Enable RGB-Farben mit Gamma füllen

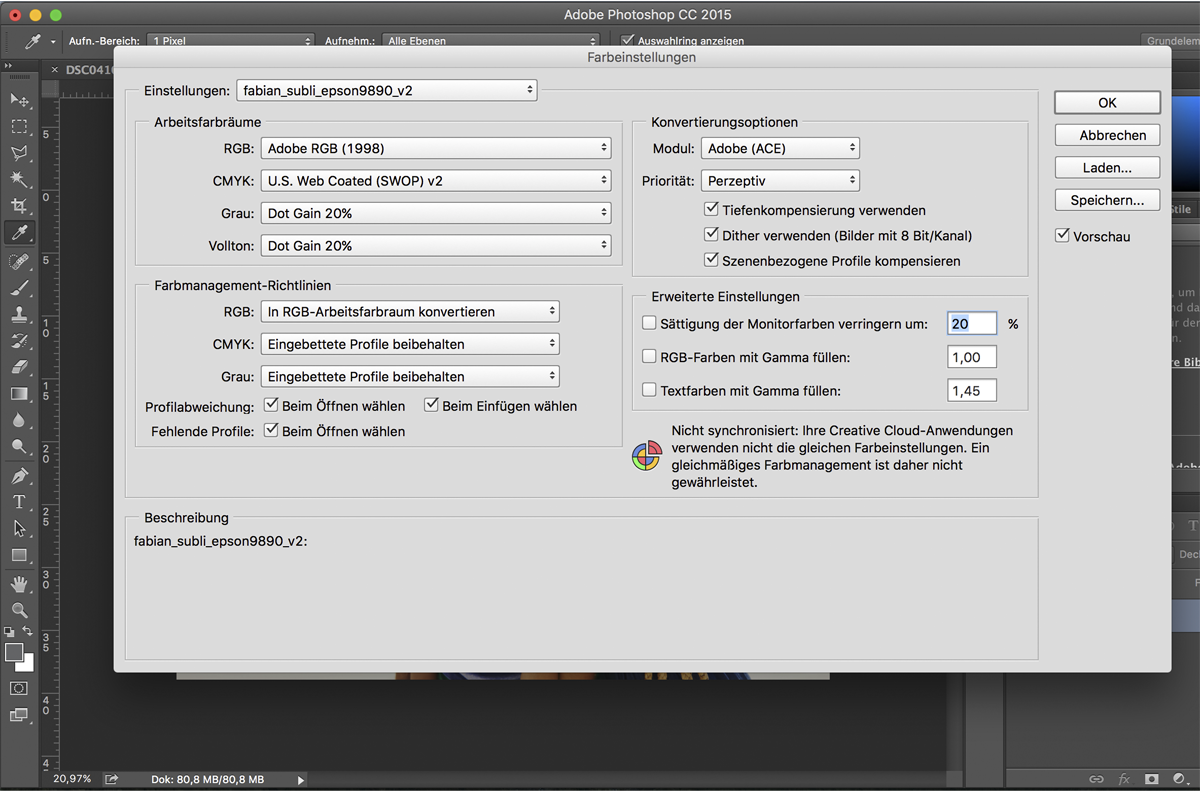click(x=649, y=357)
